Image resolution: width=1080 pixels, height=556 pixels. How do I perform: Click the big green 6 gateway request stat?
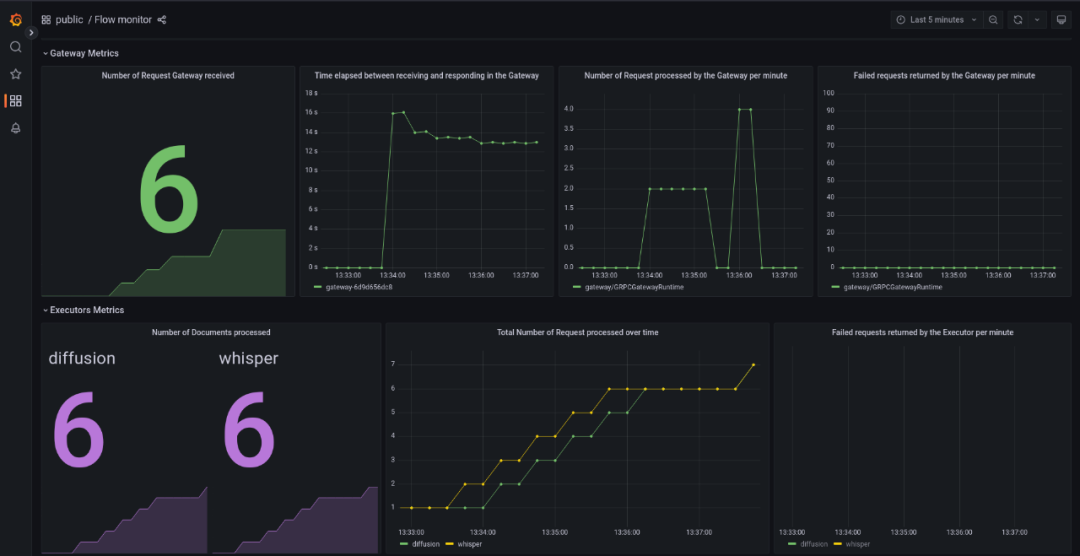tap(169, 188)
